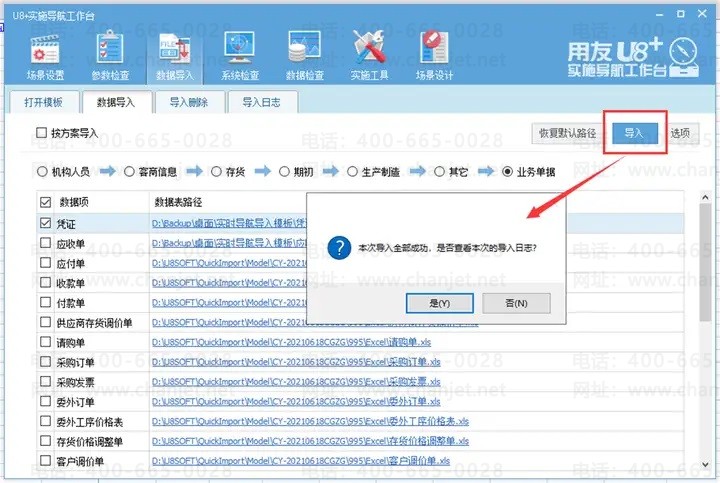This screenshot has height=483, width=720.
Task: Select 机构人员 radio button
Action: pyautogui.click(x=42, y=172)
